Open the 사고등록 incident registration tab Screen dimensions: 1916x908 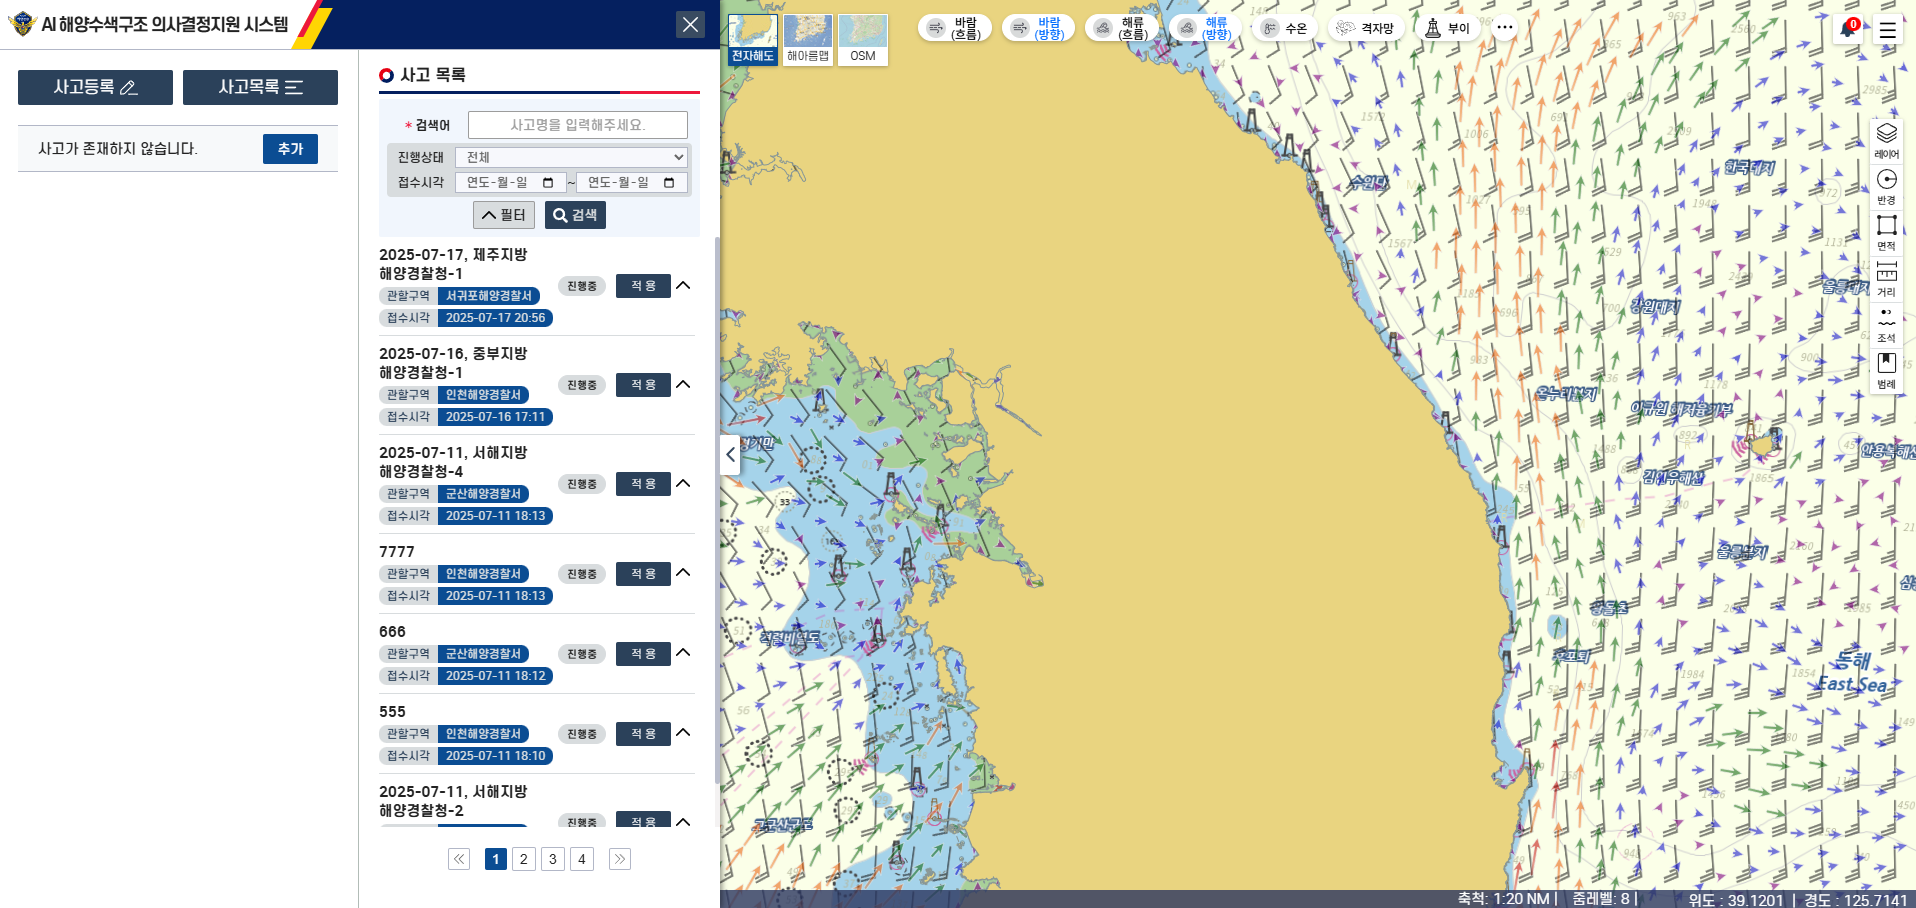(95, 87)
